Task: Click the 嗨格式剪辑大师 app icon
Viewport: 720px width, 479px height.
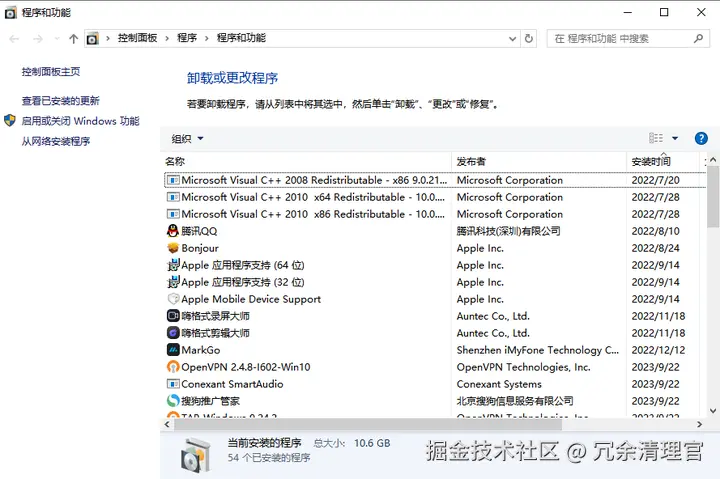Action: click(x=173, y=333)
